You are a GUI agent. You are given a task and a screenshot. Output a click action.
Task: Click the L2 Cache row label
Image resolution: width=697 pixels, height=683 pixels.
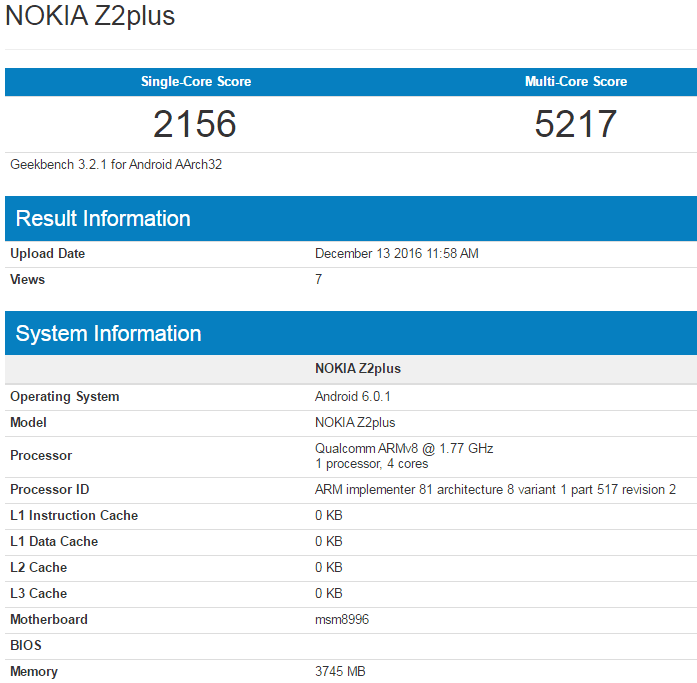(39, 568)
